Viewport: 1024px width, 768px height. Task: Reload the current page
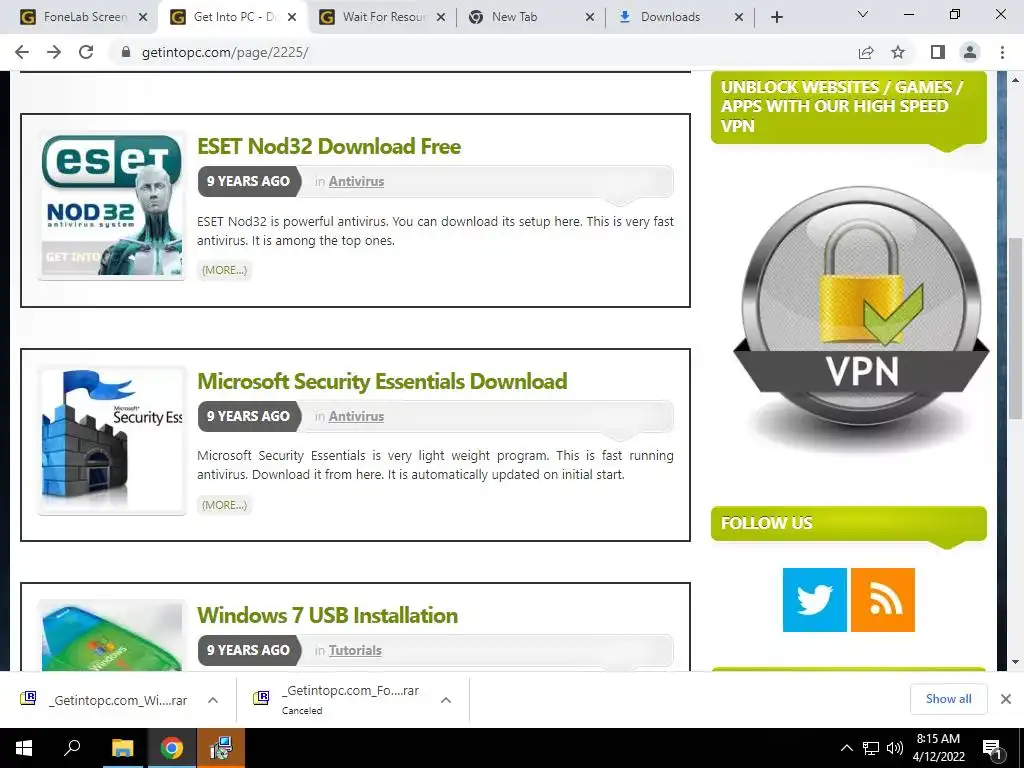[86, 52]
